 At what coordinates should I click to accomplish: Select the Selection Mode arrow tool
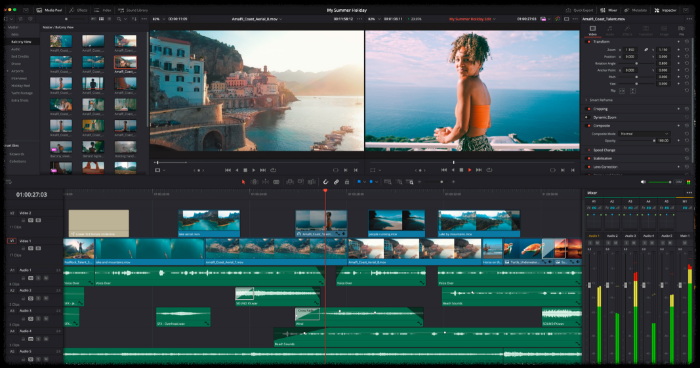[x=243, y=182]
